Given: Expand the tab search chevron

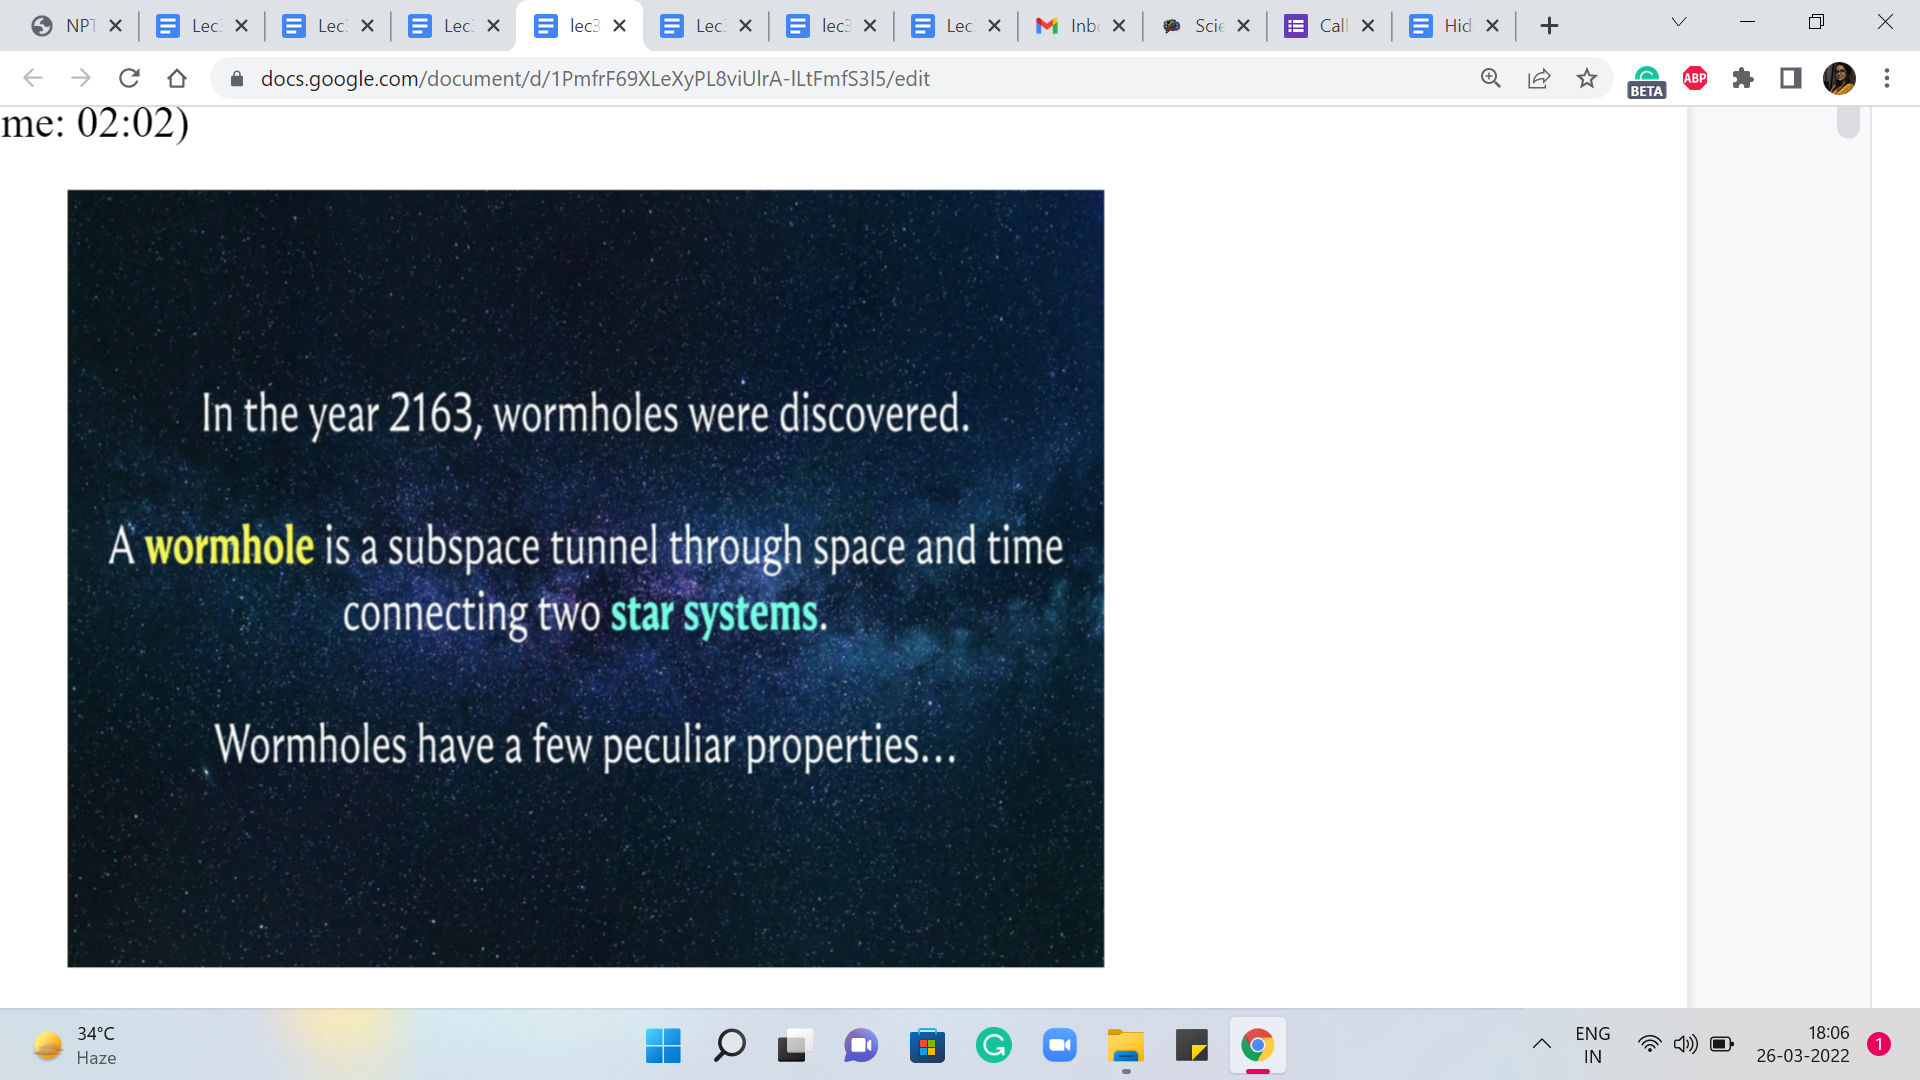Looking at the screenshot, I should [x=1679, y=22].
